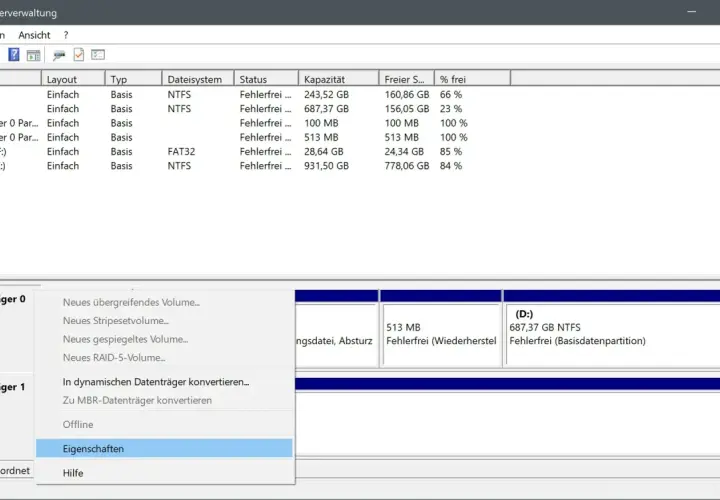Select Neues übergreifendes Volume entry
Image resolution: width=720 pixels, height=500 pixels.
pos(164,303)
